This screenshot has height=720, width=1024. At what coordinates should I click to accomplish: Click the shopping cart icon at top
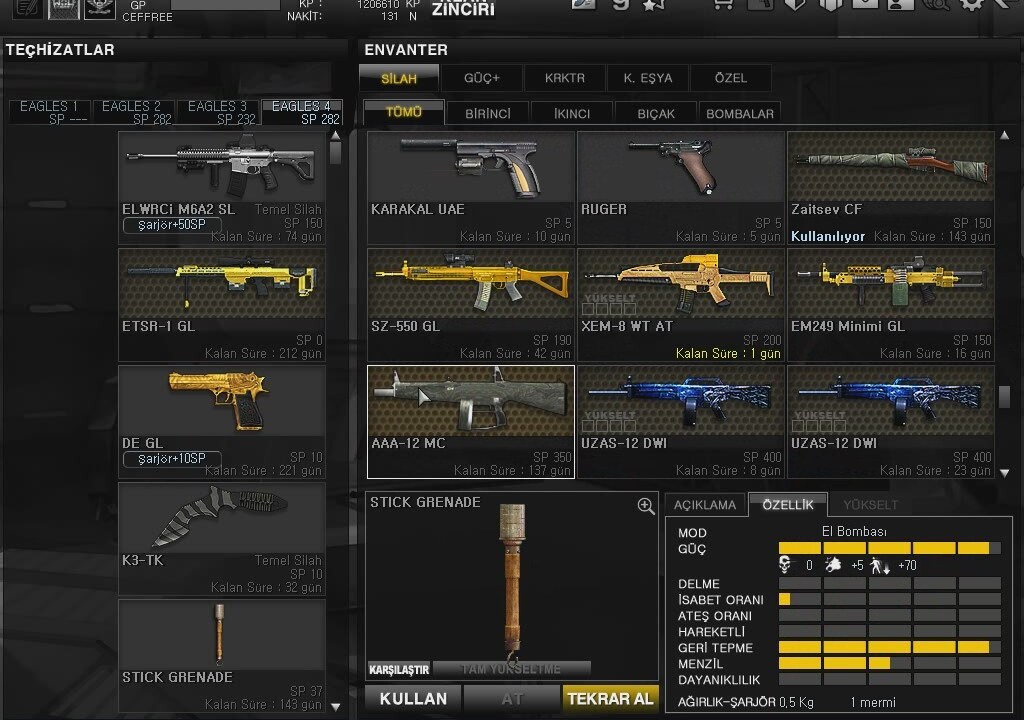723,5
